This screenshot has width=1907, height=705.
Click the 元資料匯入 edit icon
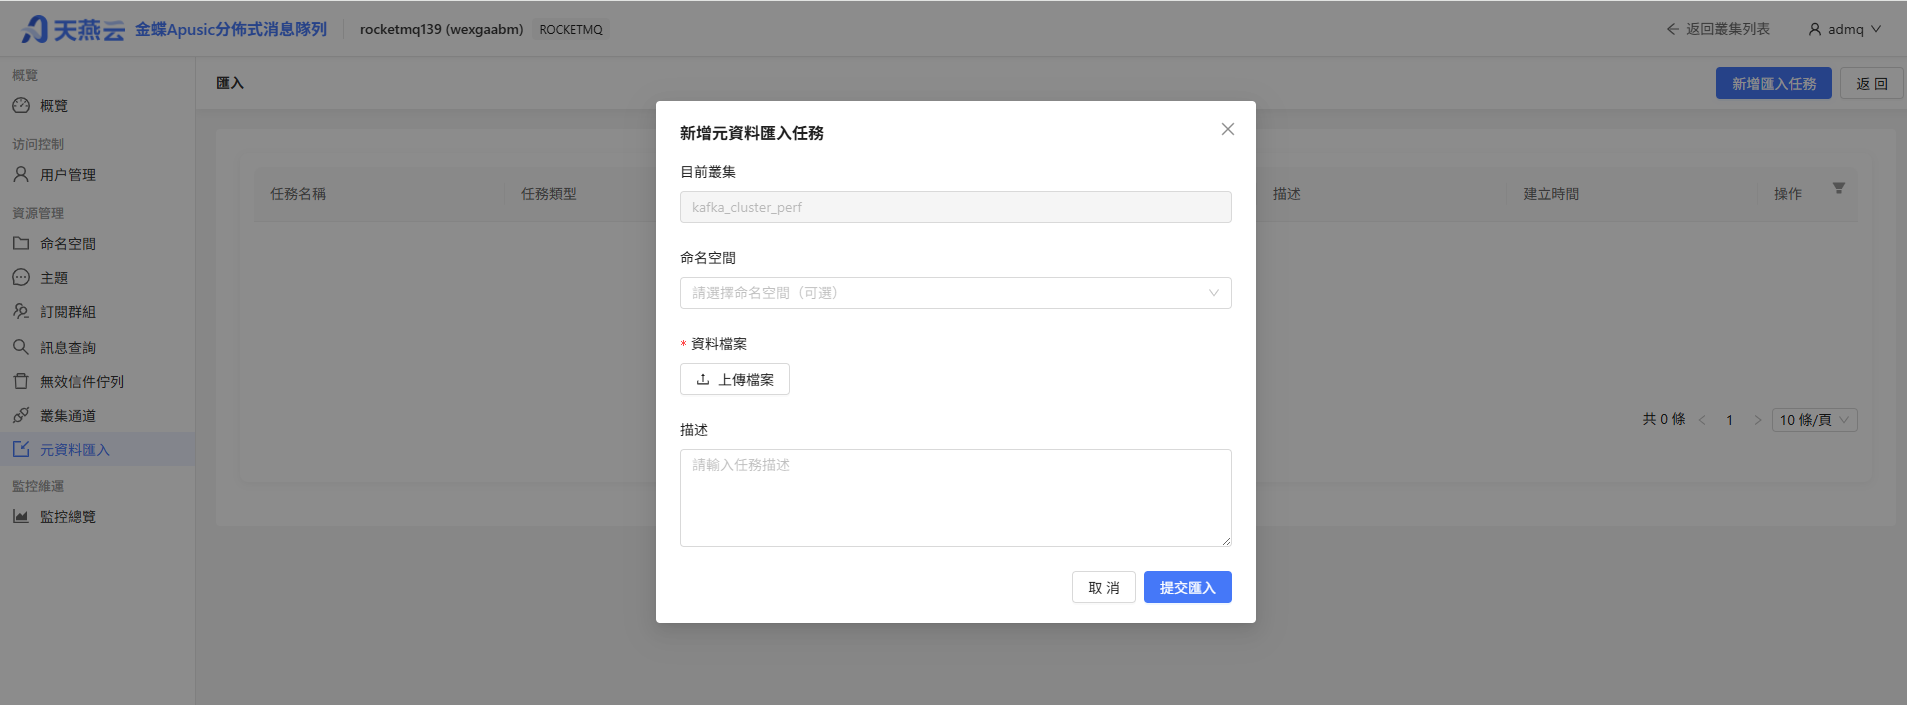point(21,449)
